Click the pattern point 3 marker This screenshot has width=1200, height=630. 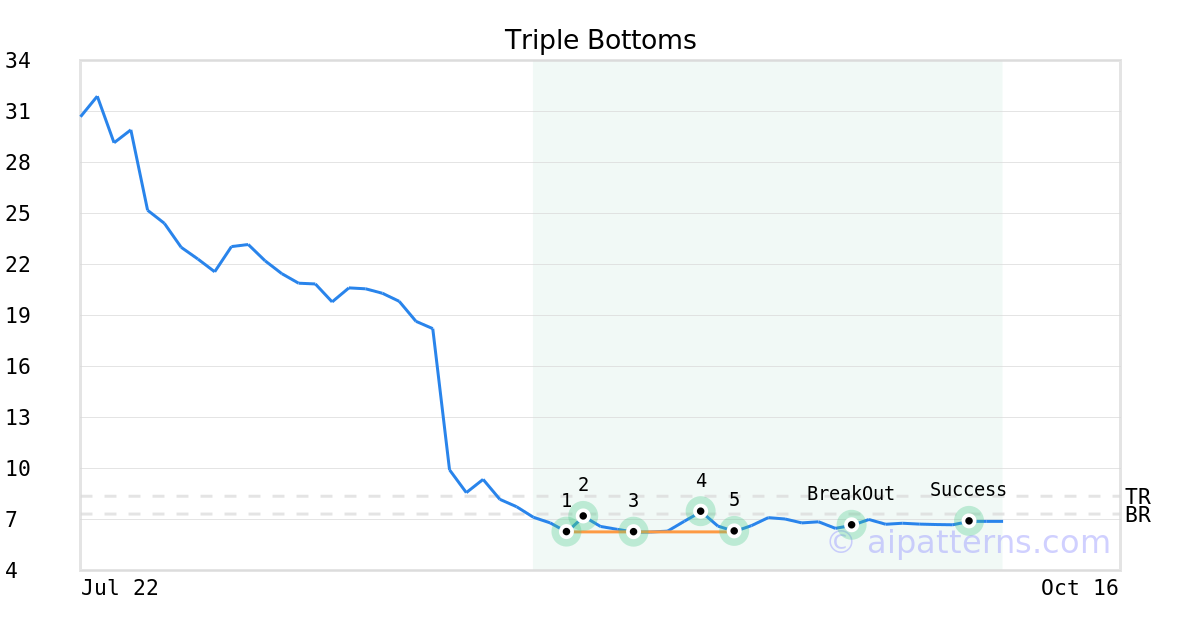633,532
